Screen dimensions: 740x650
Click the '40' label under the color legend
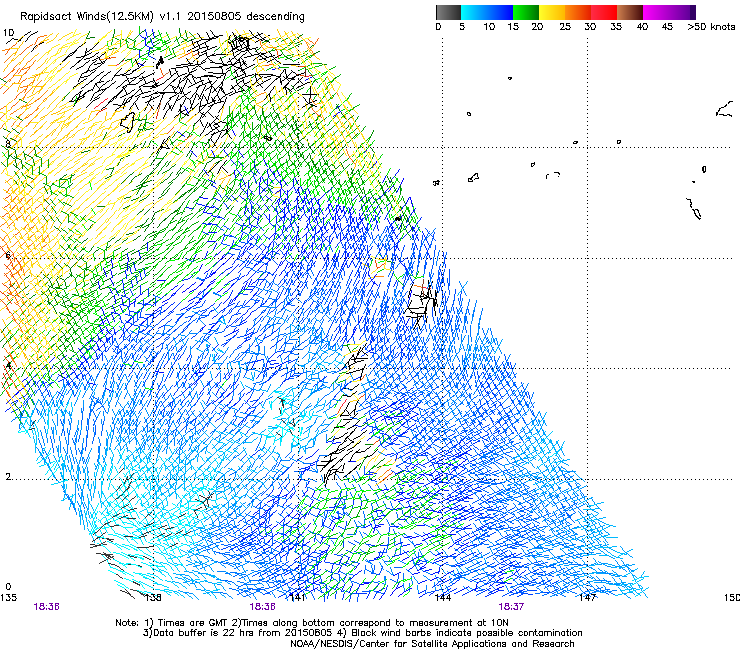[642, 27]
